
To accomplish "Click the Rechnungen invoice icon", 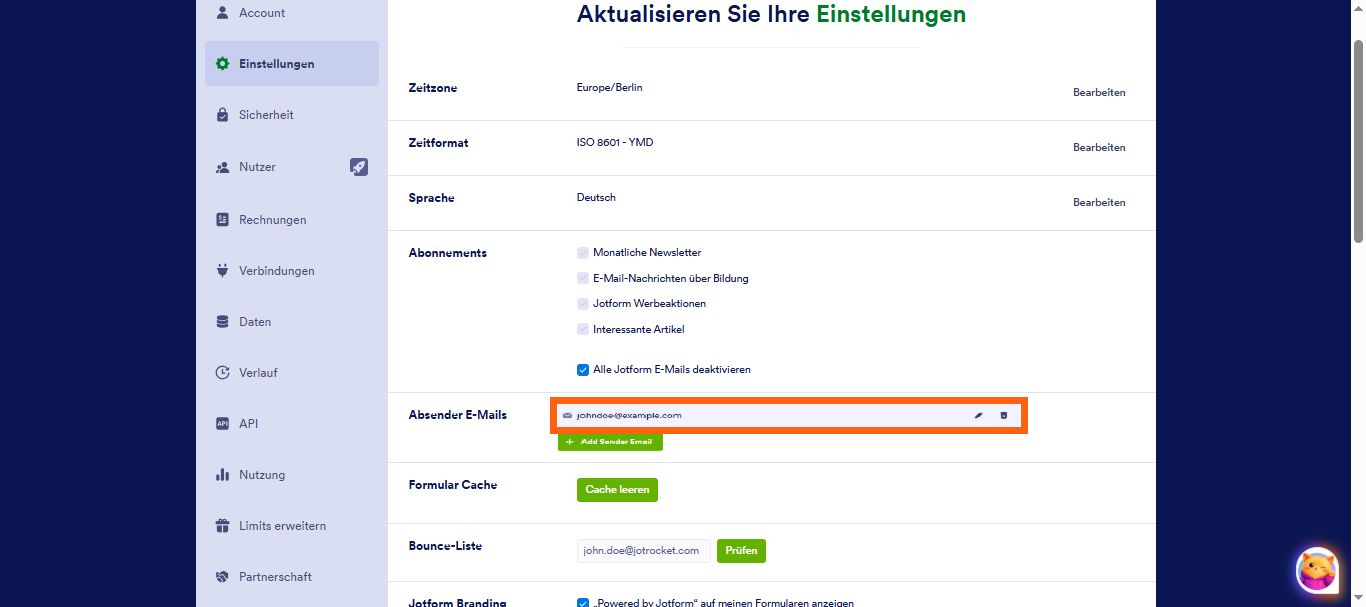I will click(223, 220).
